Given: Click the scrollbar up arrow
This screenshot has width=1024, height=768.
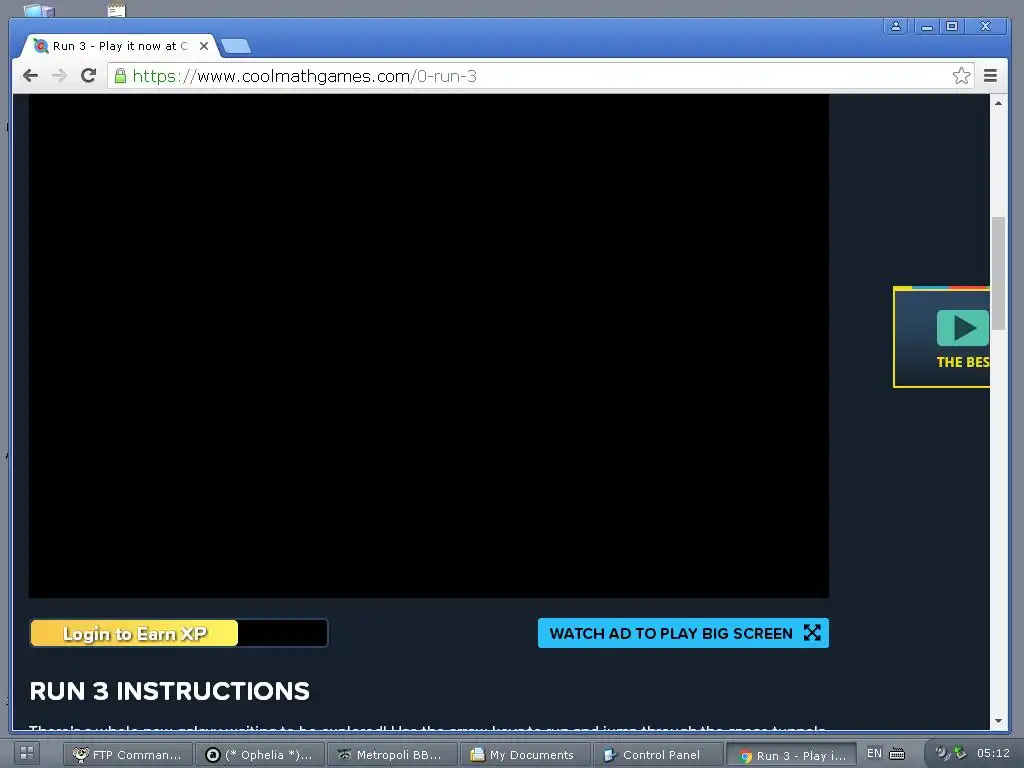Looking at the screenshot, I should pos(998,103).
